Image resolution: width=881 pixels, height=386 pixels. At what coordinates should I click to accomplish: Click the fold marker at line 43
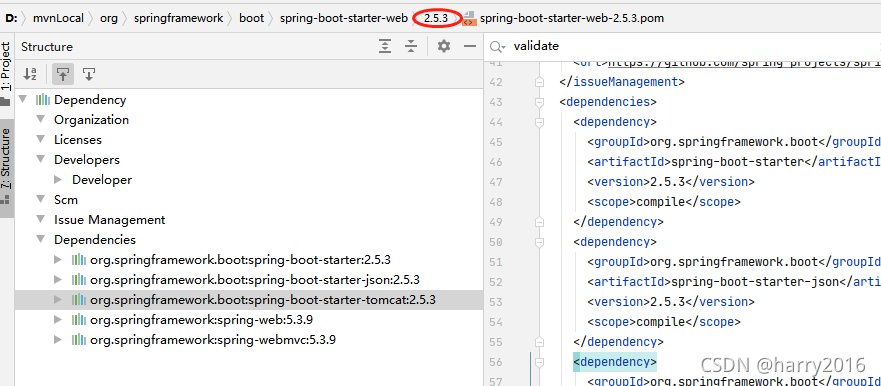pos(540,102)
